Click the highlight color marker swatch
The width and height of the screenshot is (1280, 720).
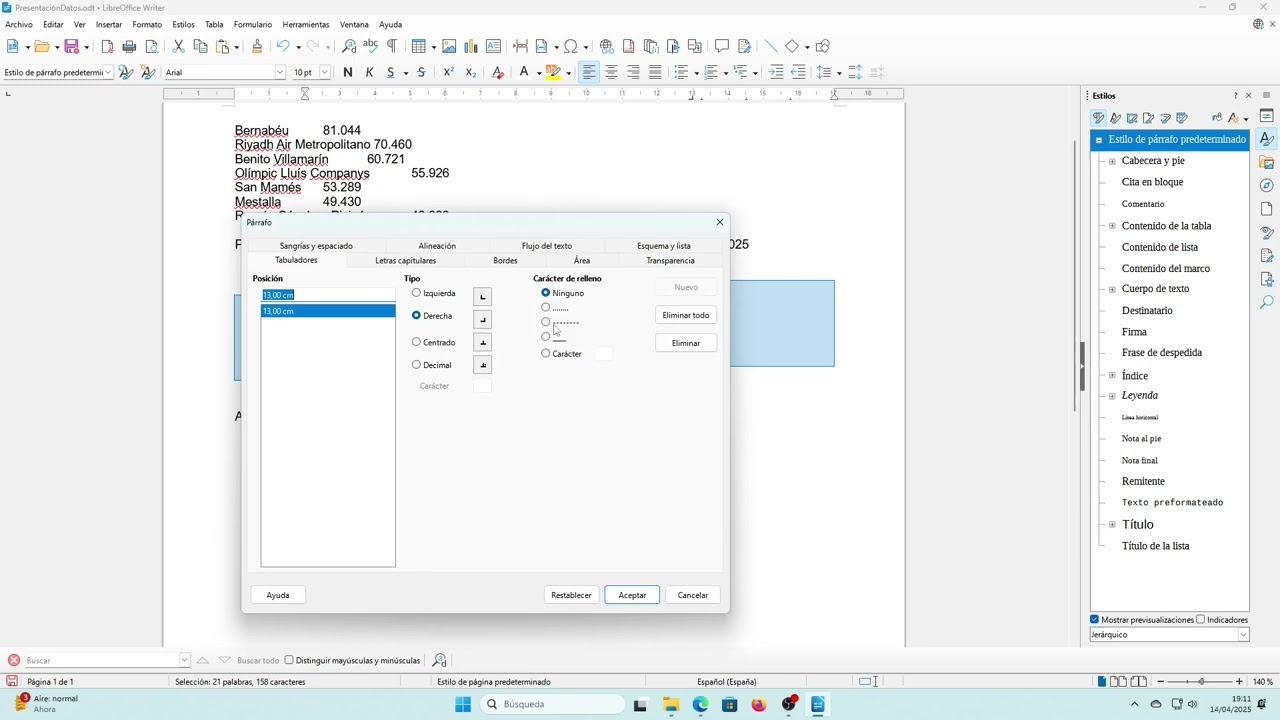(x=553, y=72)
